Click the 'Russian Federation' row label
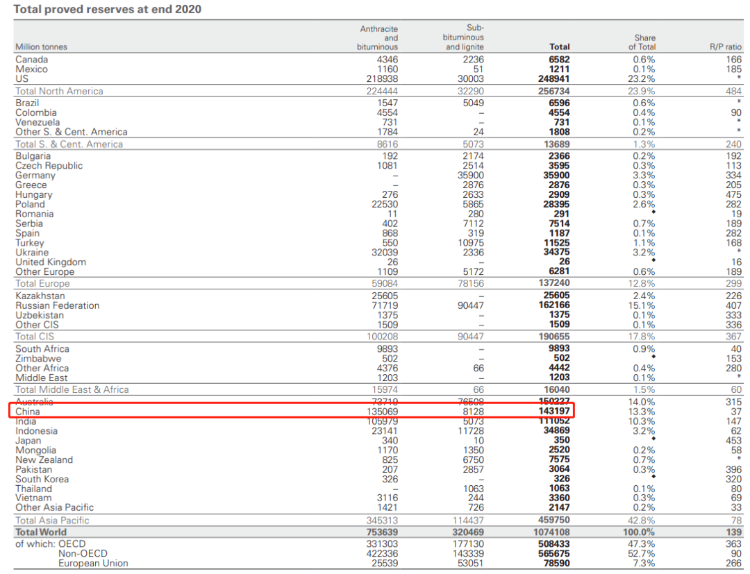Screen dimensions: 750x574 [57, 305]
